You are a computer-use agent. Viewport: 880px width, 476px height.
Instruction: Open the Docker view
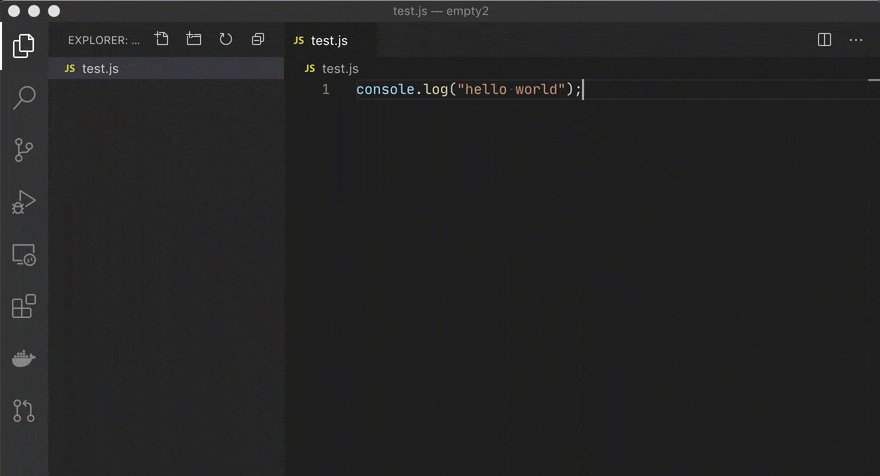(24, 358)
